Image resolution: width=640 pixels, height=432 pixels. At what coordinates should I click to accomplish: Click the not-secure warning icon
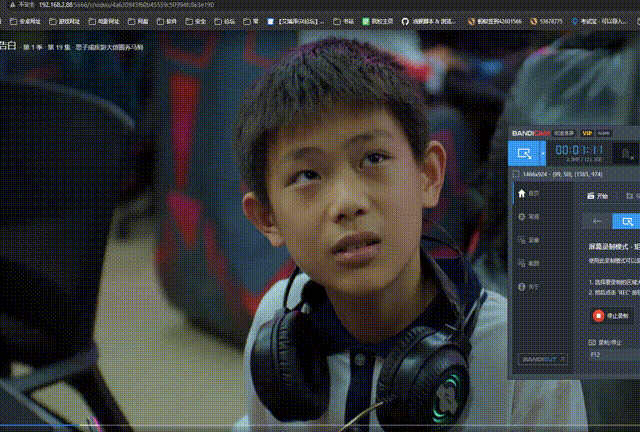[x=12, y=5]
